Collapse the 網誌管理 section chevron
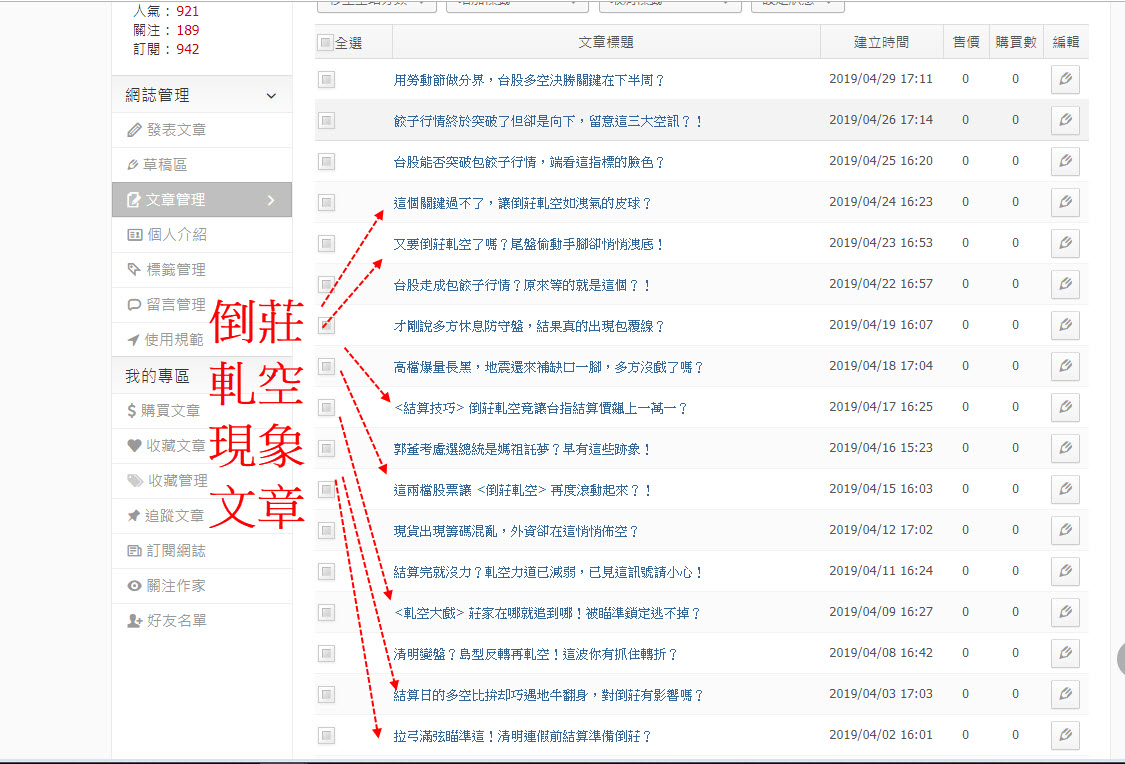The image size is (1125, 764). [x=271, y=95]
